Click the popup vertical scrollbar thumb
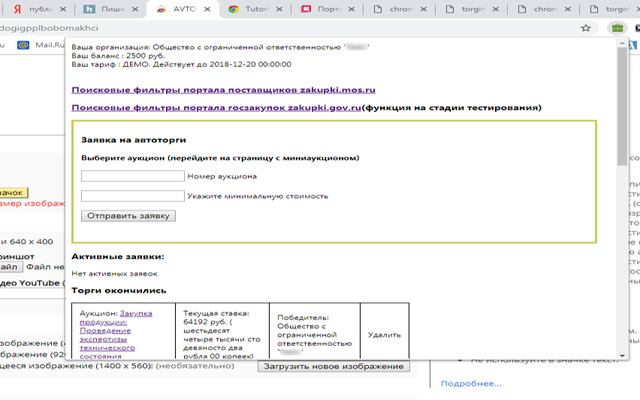Image resolution: width=640 pixels, height=400 pixels. coord(622,106)
